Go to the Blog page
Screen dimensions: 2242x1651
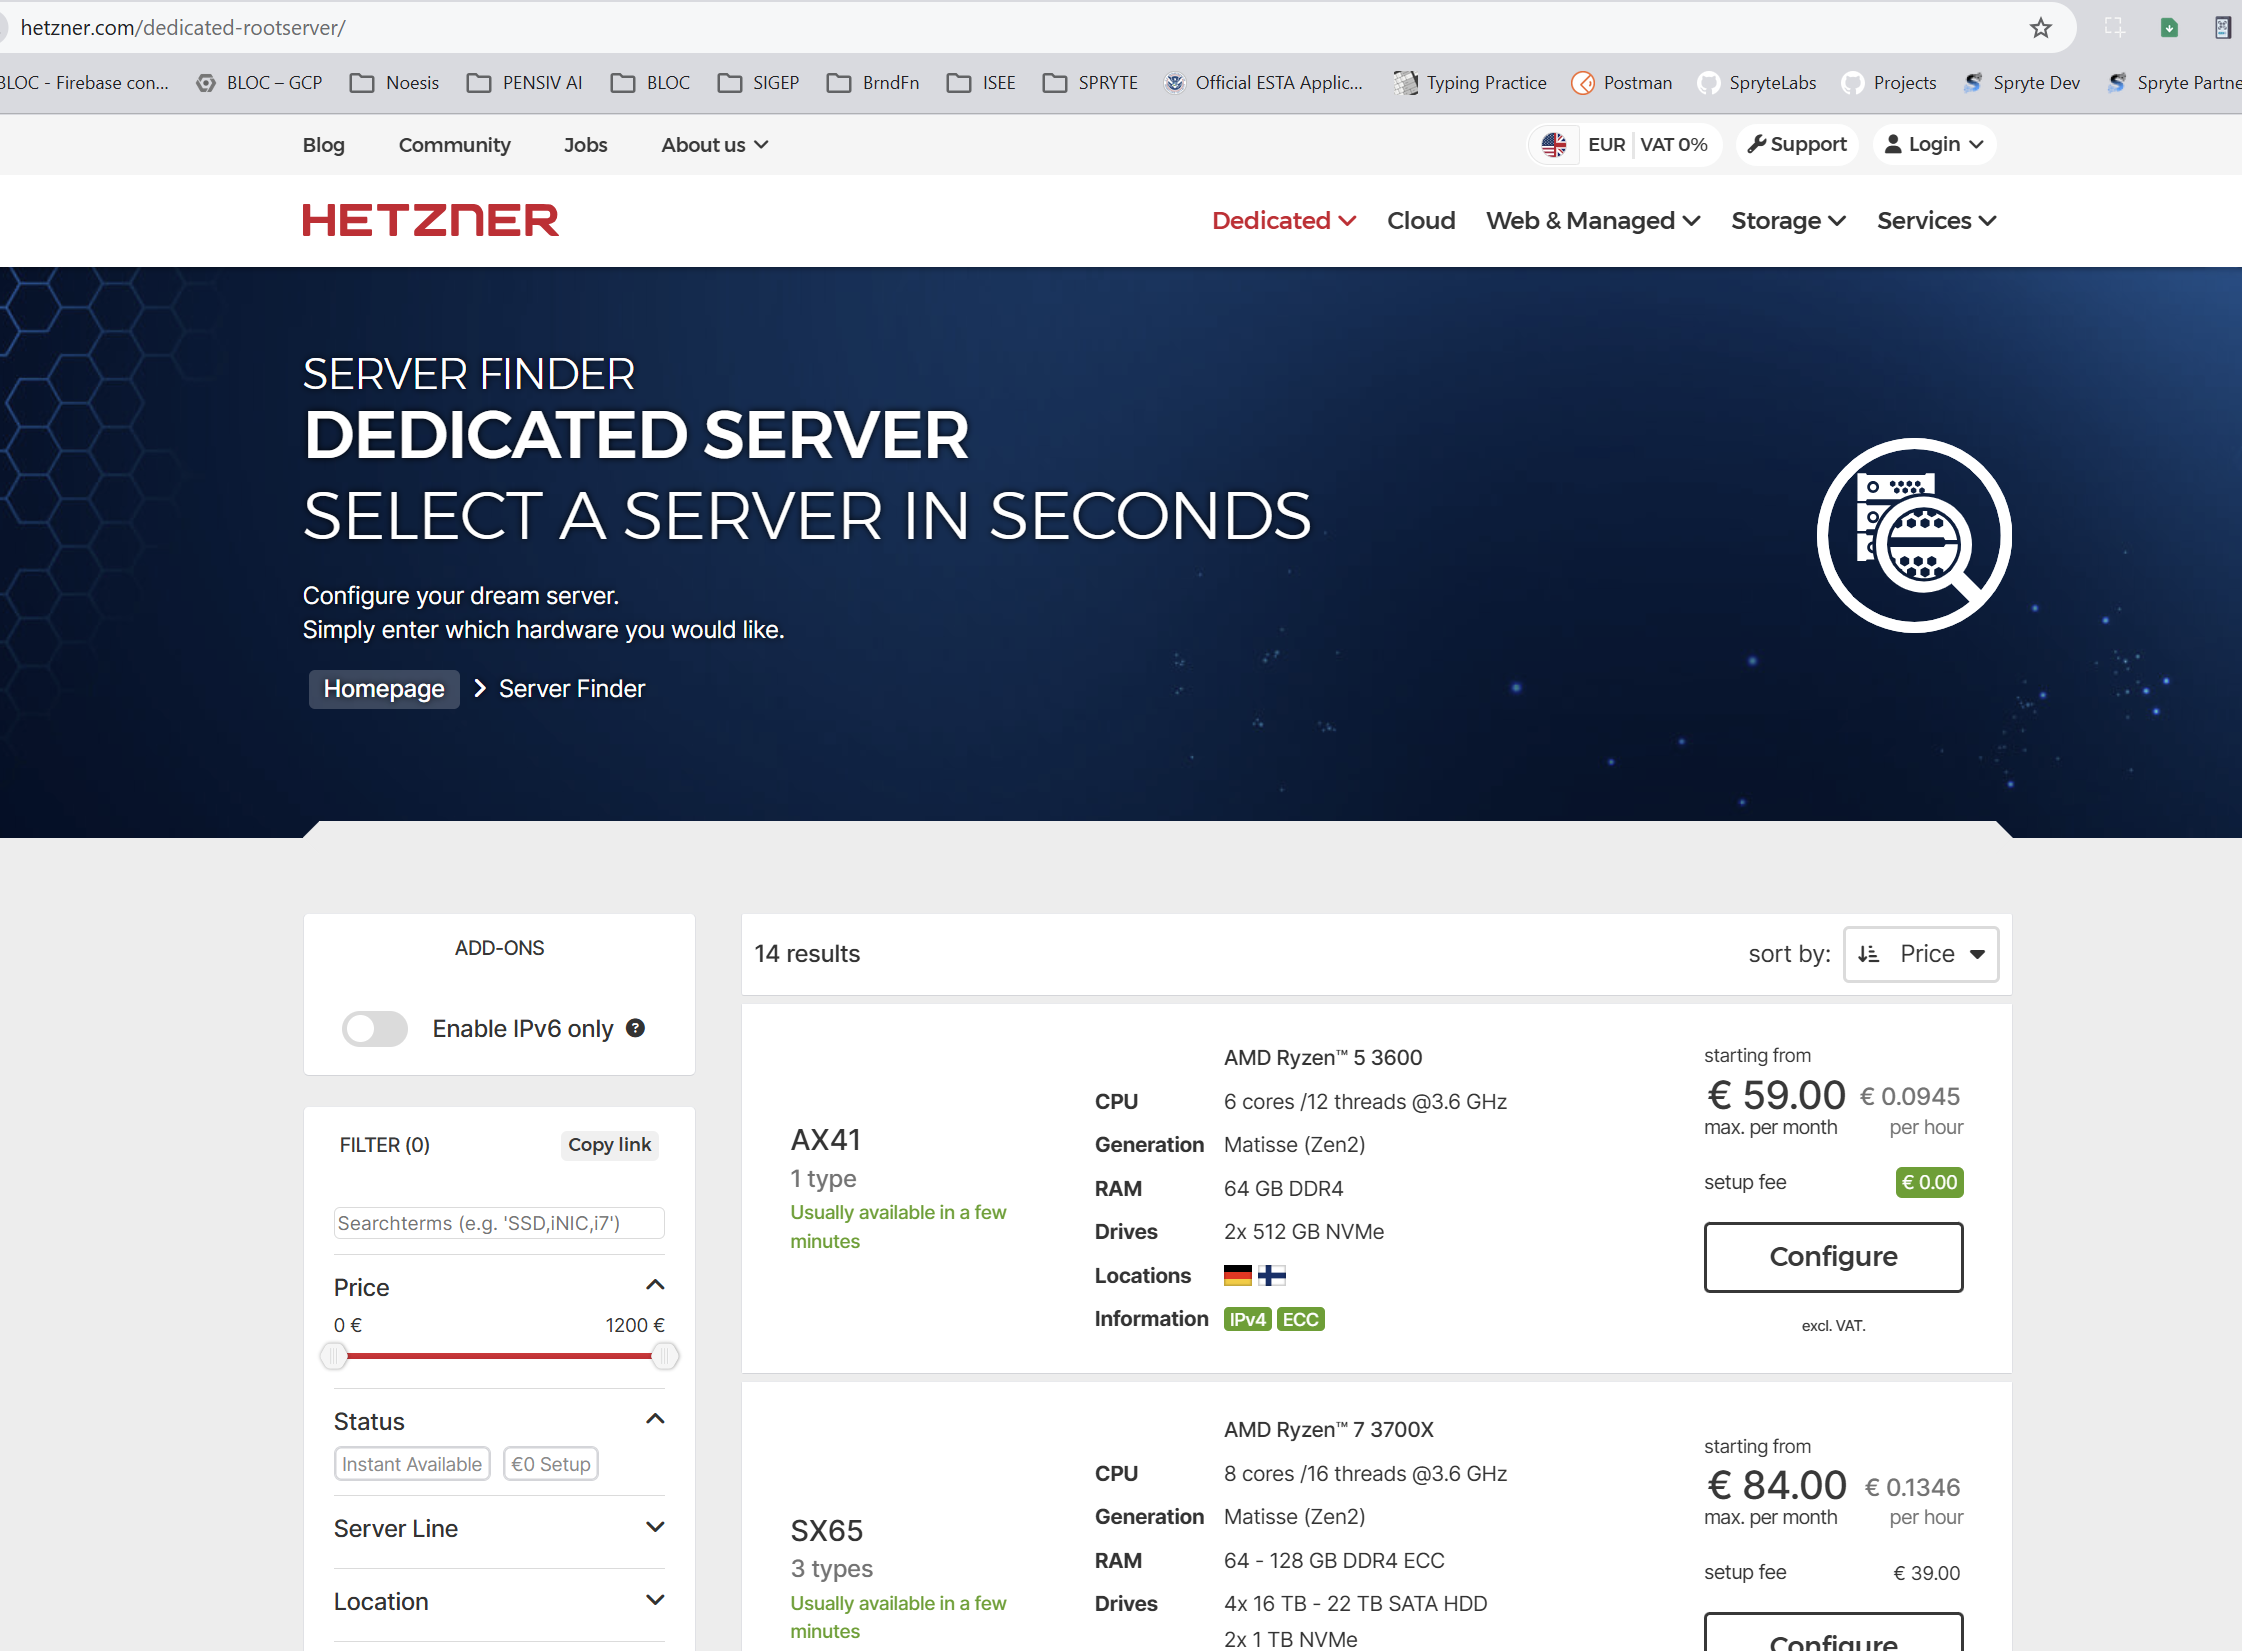pyautogui.click(x=324, y=145)
